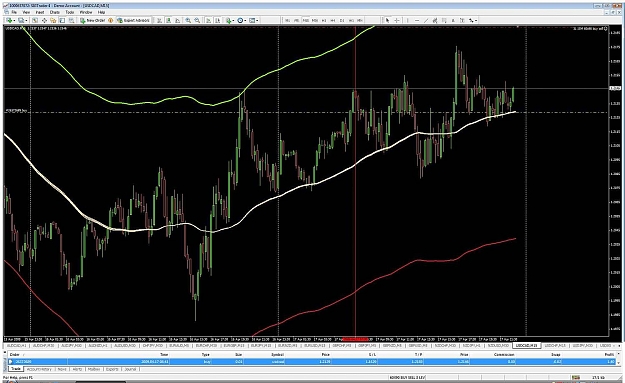This screenshot has height=383, width=625.
Task: Switch to the USDCAD,M15 chart tab
Action: click(x=526, y=346)
